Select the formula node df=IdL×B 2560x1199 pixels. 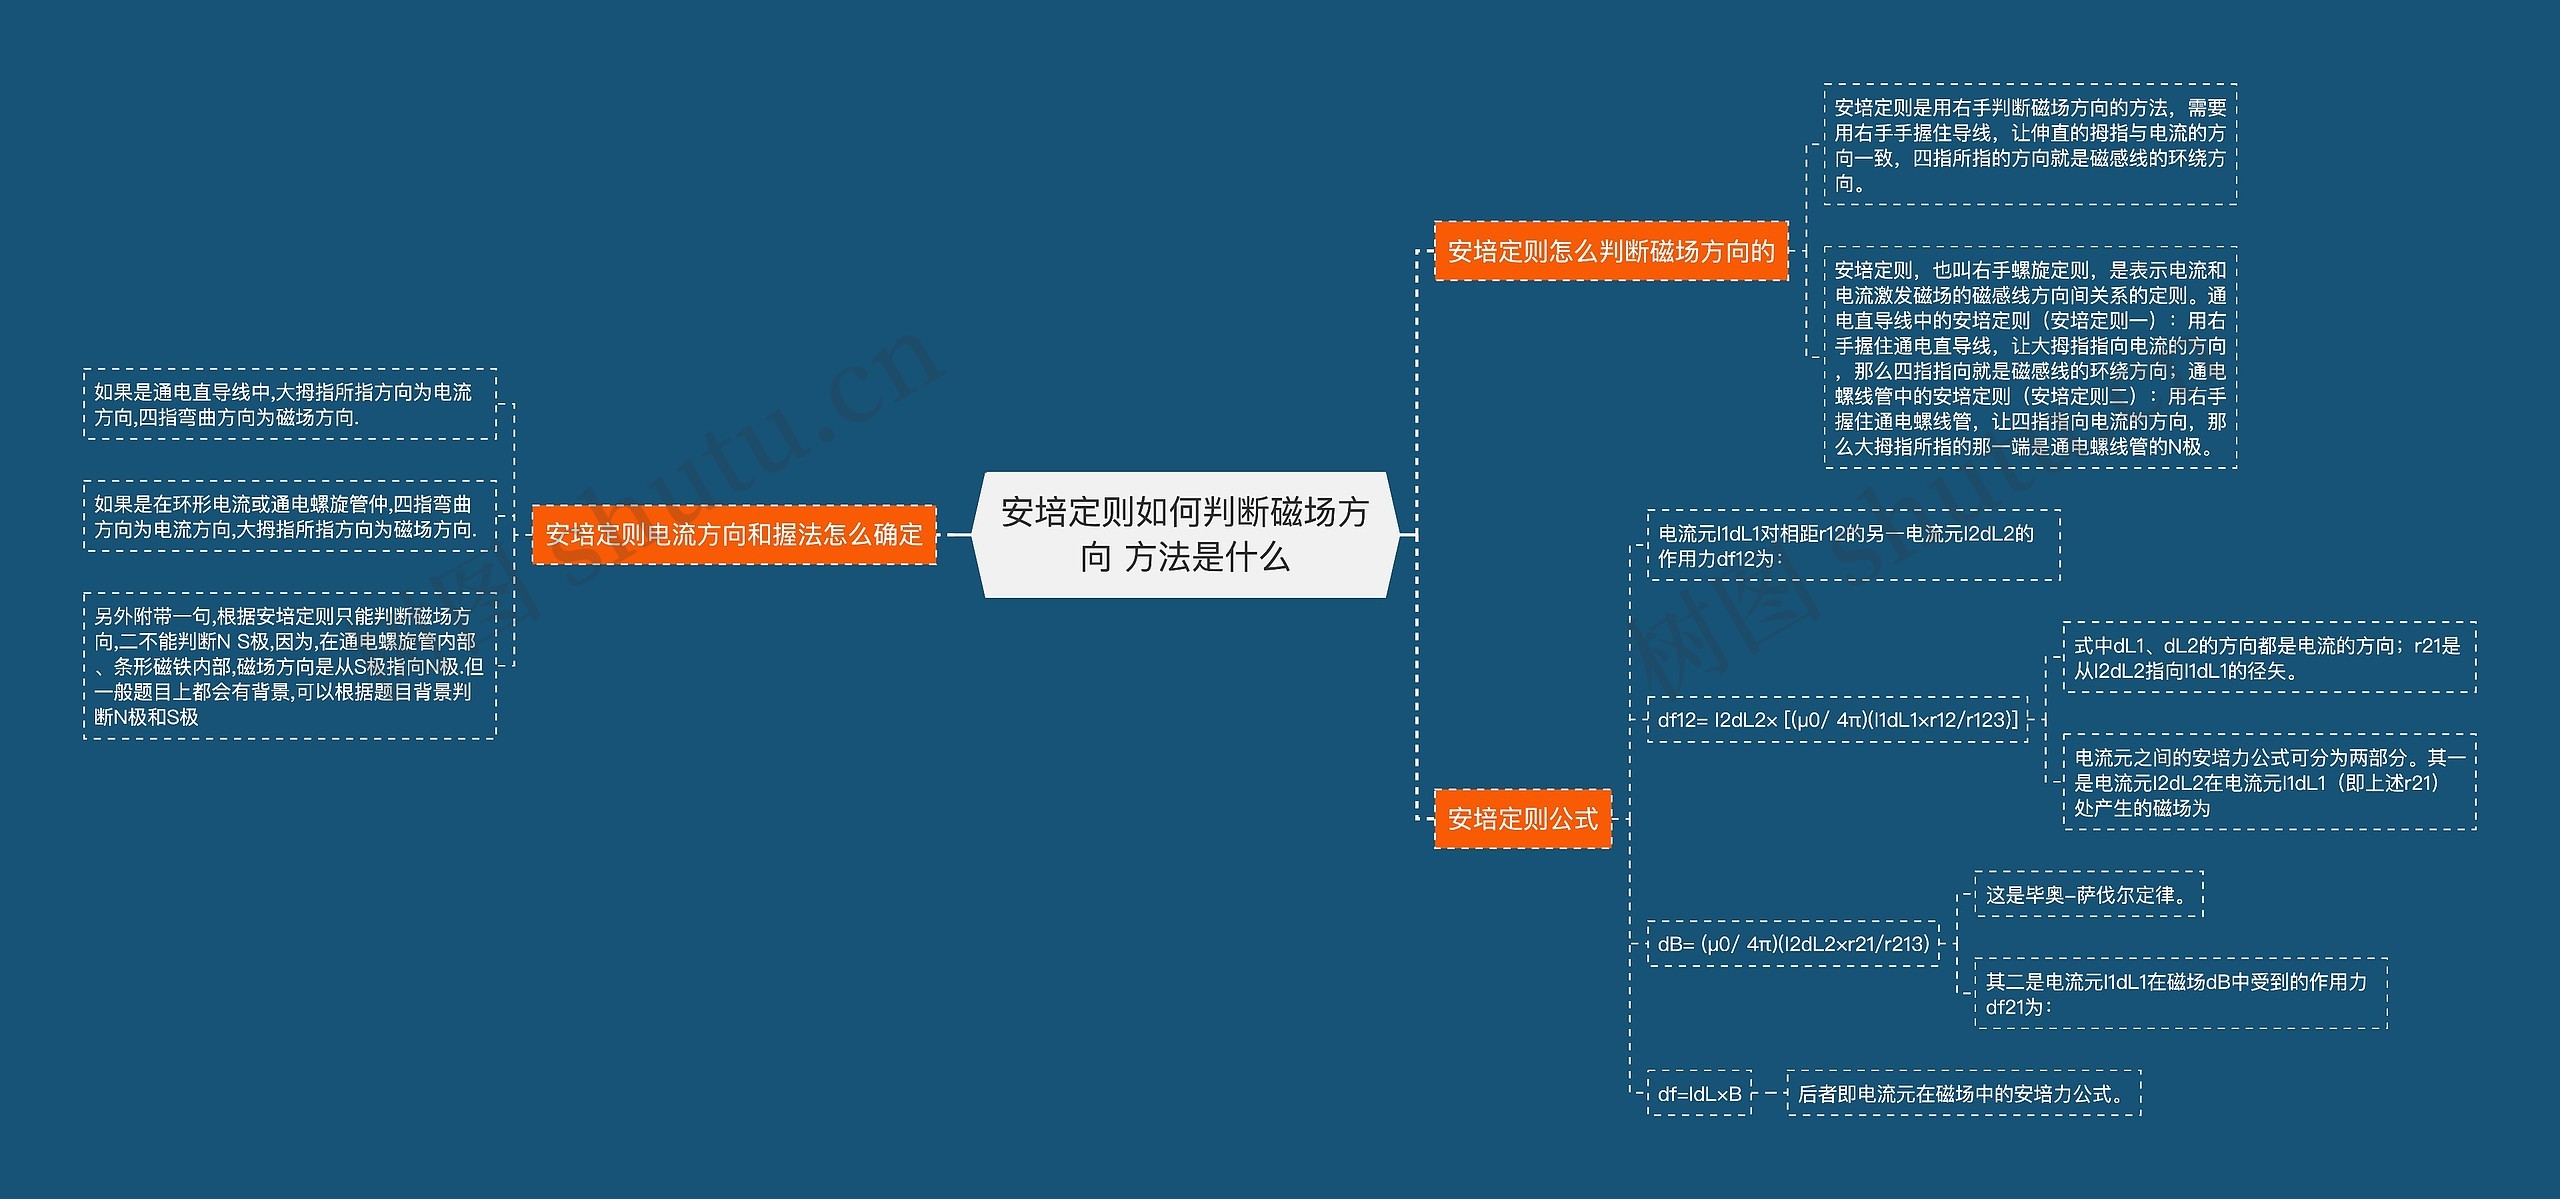[1699, 1093]
